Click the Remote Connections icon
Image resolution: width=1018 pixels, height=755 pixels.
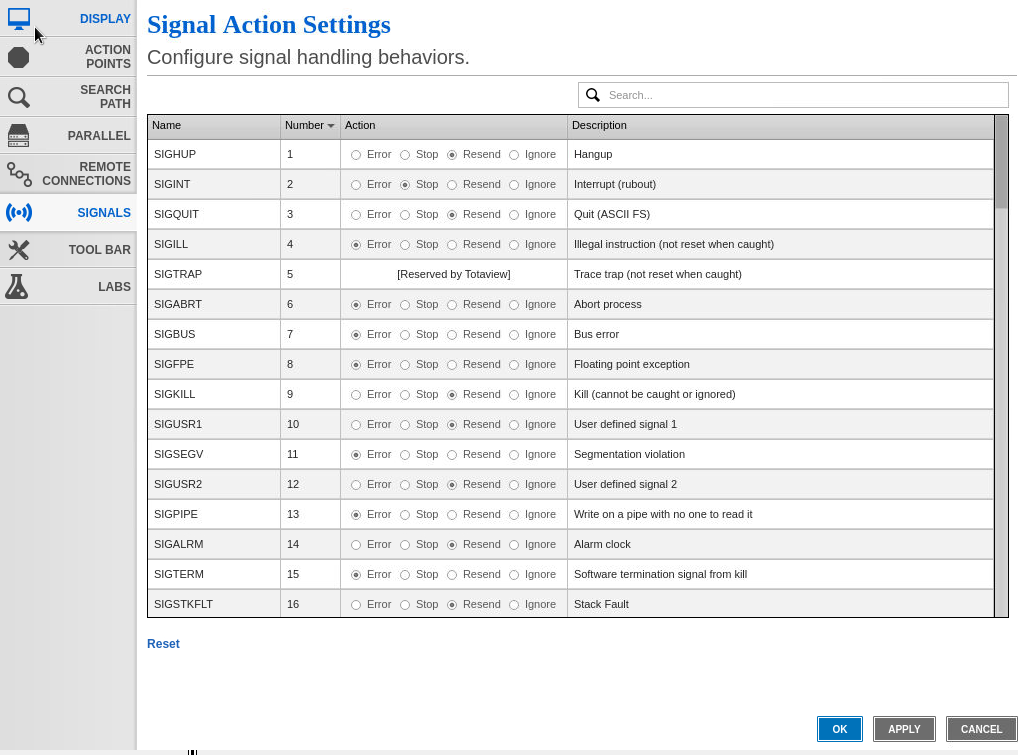tap(19, 174)
